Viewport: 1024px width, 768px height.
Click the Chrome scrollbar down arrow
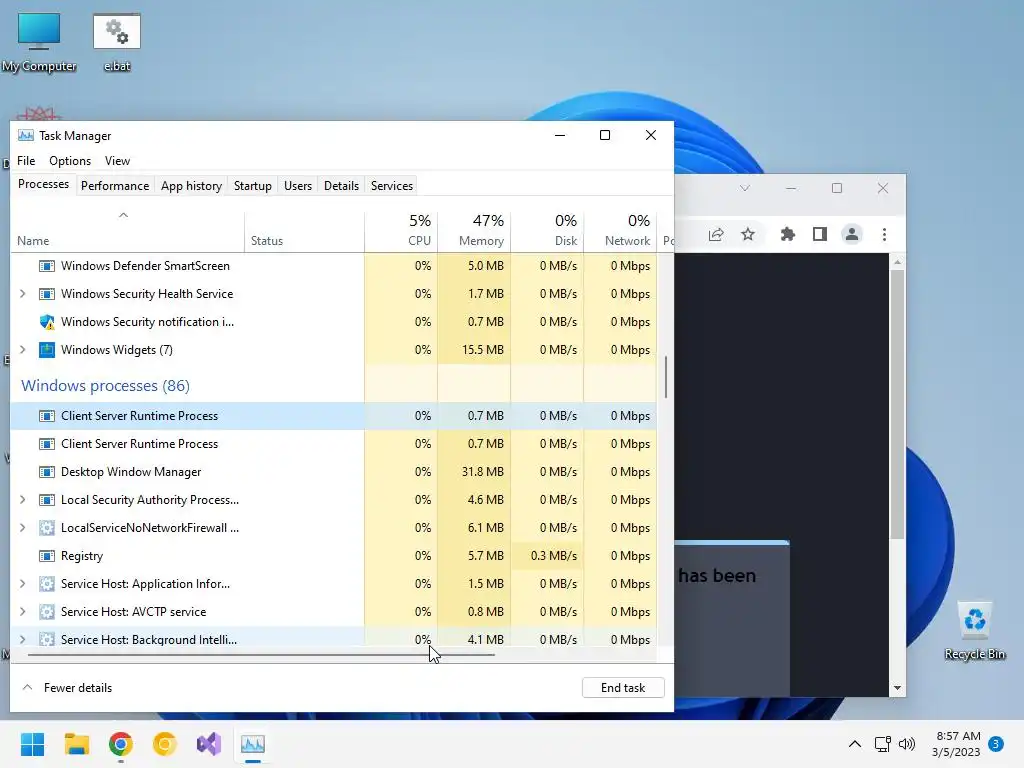coord(897,688)
